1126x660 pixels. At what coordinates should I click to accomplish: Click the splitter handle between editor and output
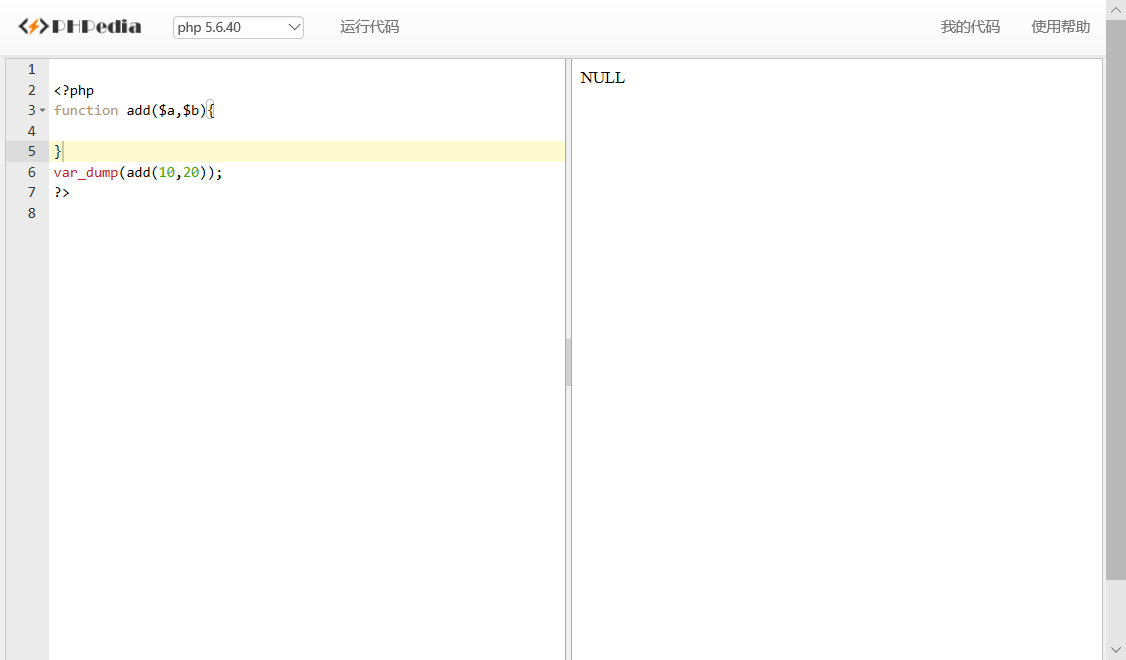pyautogui.click(x=569, y=363)
